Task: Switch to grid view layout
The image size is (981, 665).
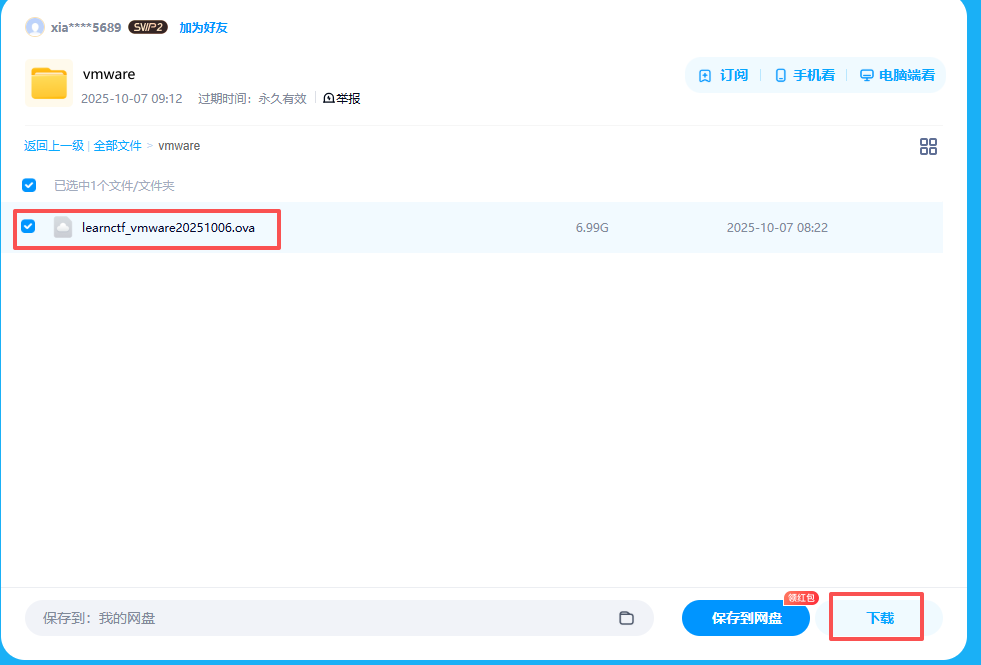Action: (x=928, y=147)
